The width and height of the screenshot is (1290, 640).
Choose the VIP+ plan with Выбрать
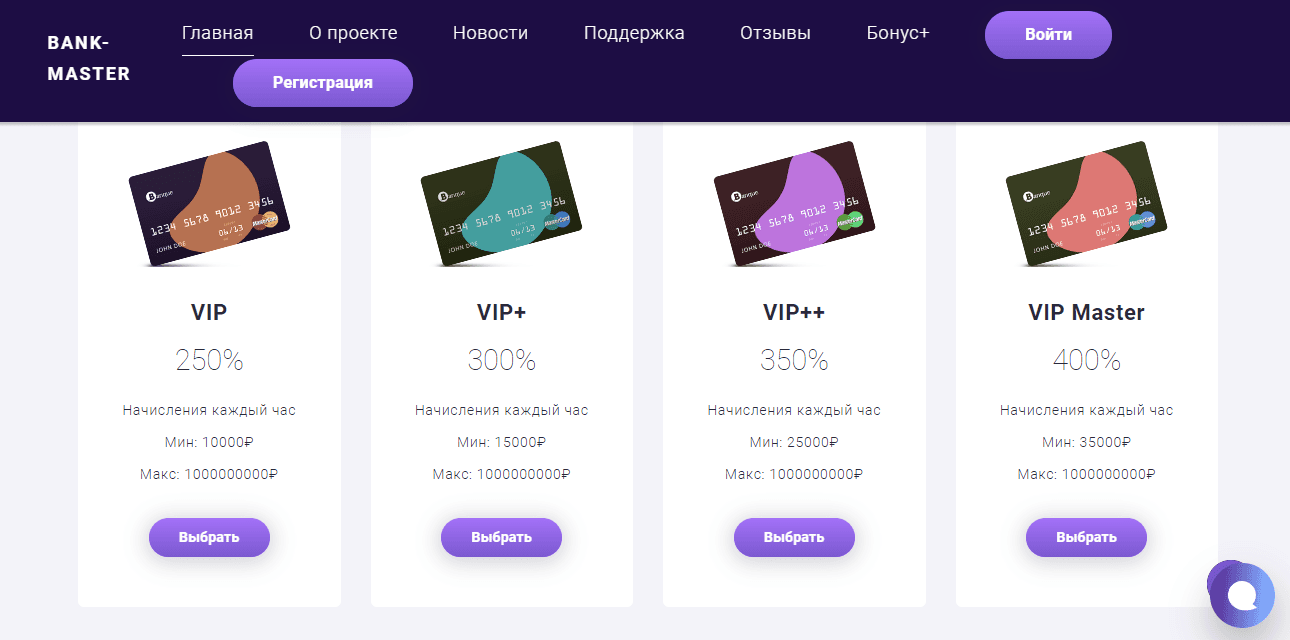tap(501, 537)
